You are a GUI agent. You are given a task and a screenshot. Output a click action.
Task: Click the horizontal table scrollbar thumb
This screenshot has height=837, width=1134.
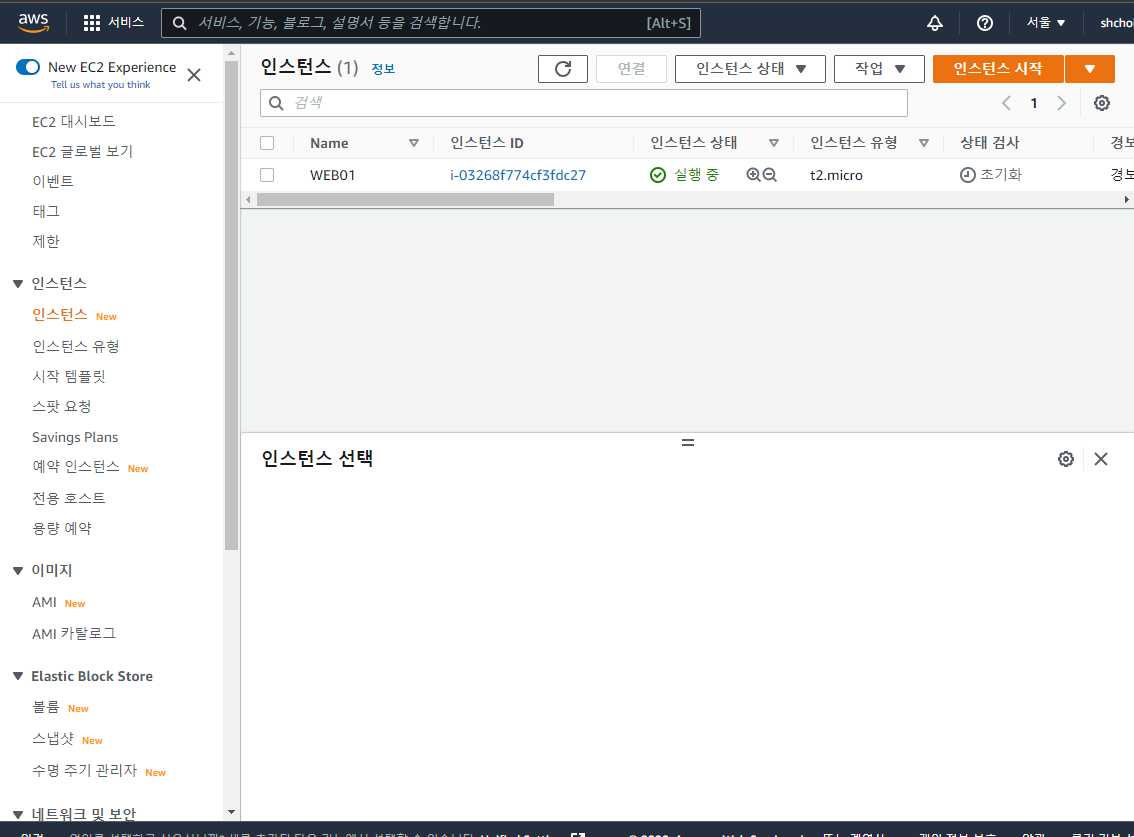(405, 200)
